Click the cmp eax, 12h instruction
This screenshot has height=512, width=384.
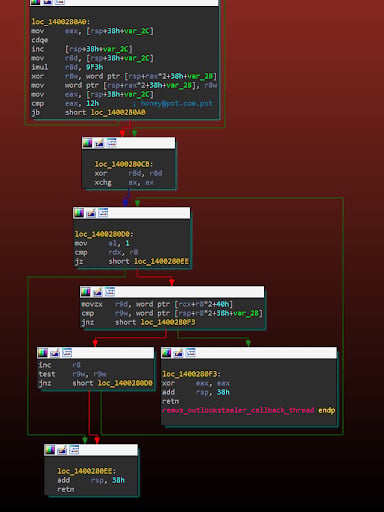coord(65,103)
